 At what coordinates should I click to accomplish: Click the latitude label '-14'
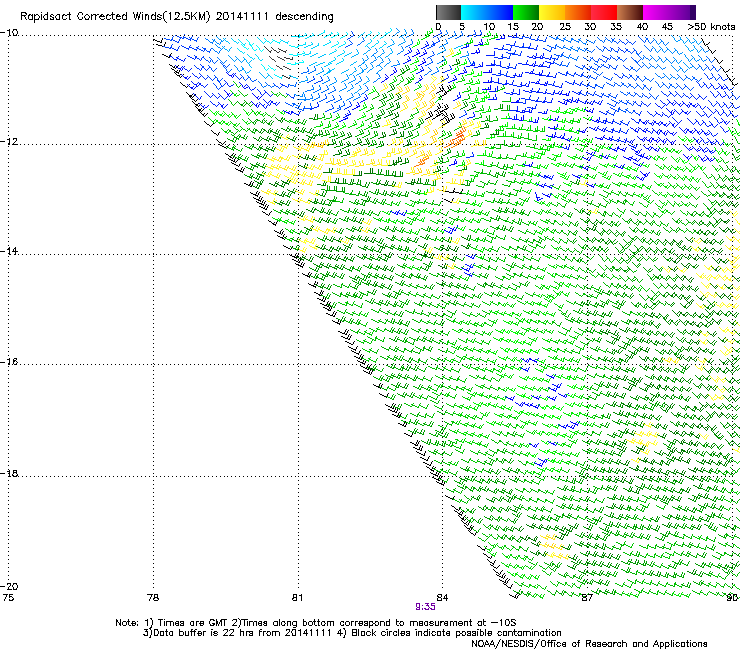(9, 251)
